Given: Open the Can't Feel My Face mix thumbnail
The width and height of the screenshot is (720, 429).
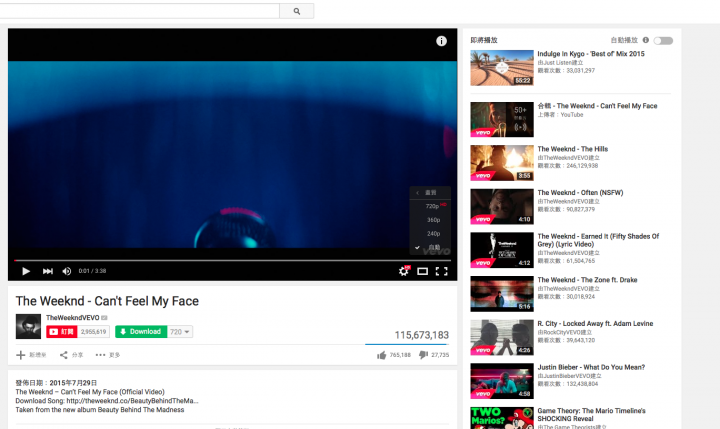Looking at the screenshot, I should [502, 119].
